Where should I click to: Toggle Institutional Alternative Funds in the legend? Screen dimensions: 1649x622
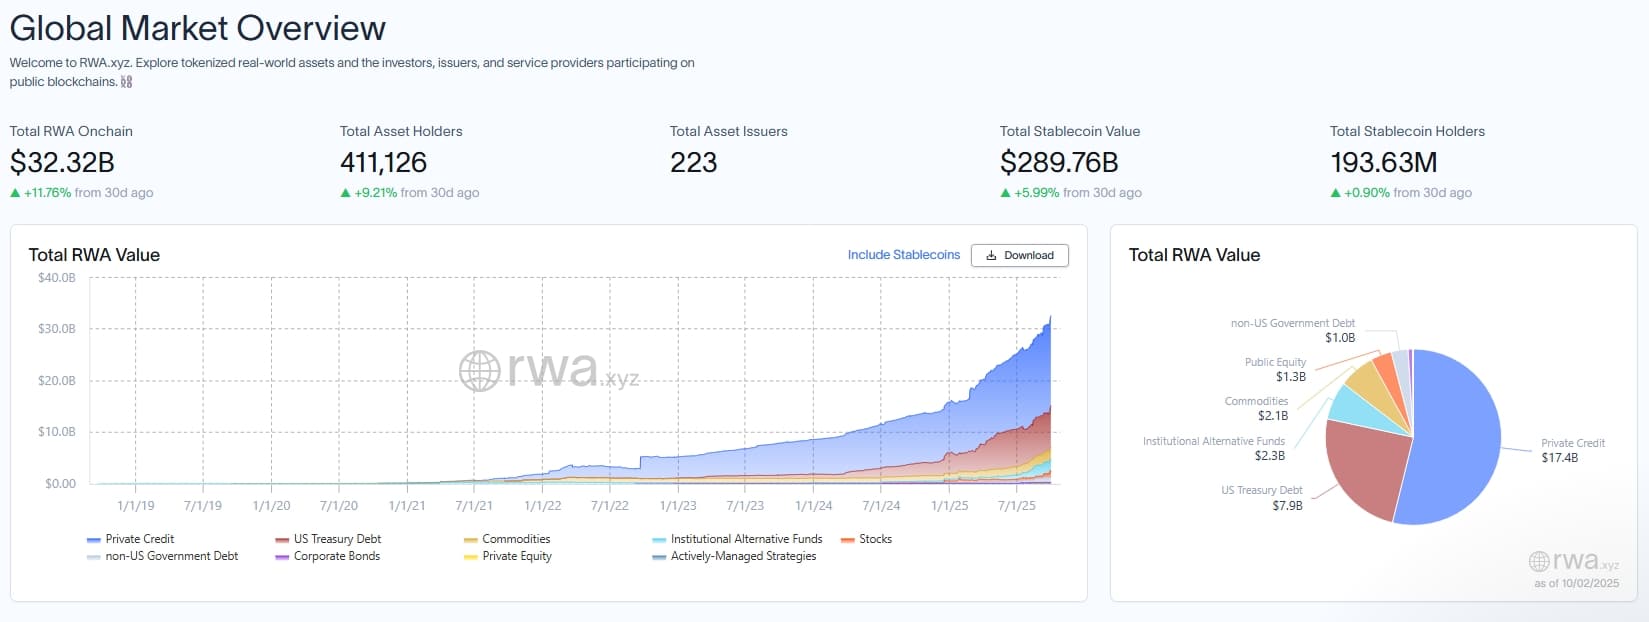pos(745,539)
